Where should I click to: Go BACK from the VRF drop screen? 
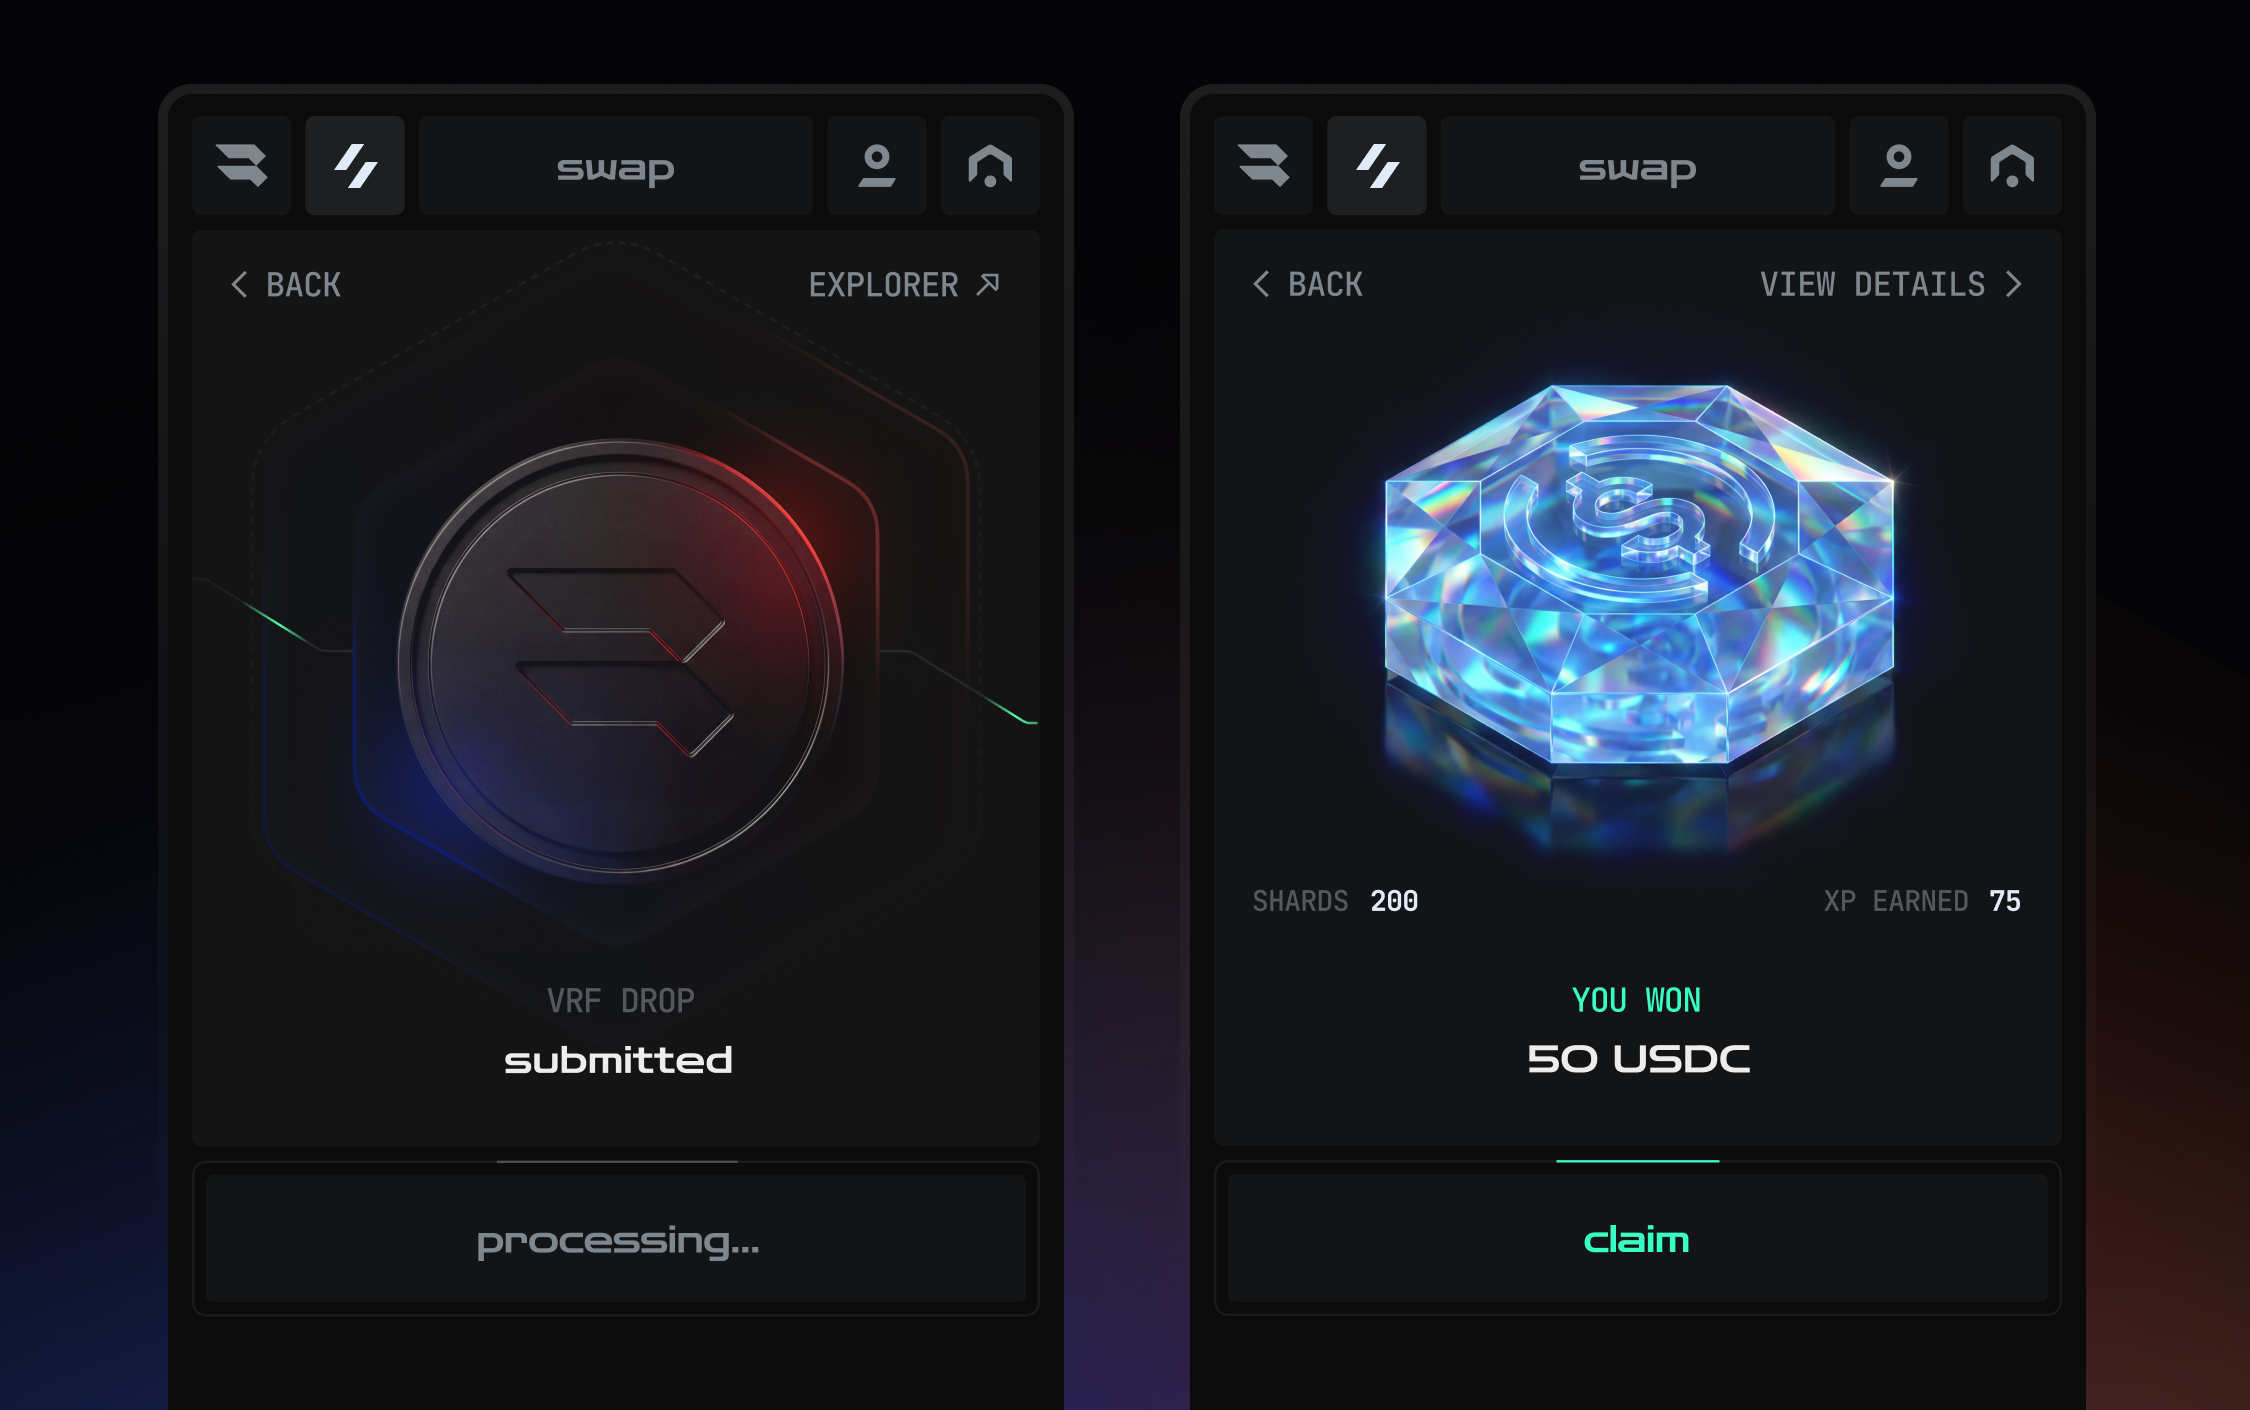(286, 285)
